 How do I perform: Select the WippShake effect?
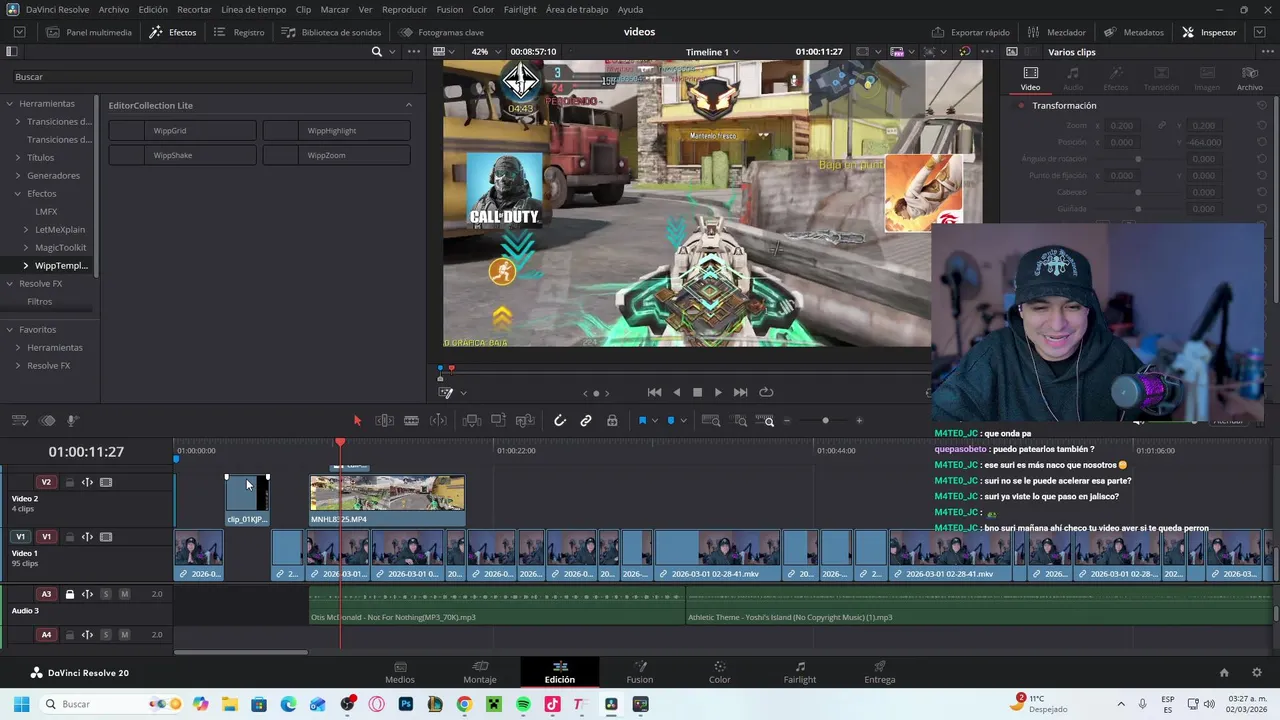pyautogui.click(x=183, y=155)
